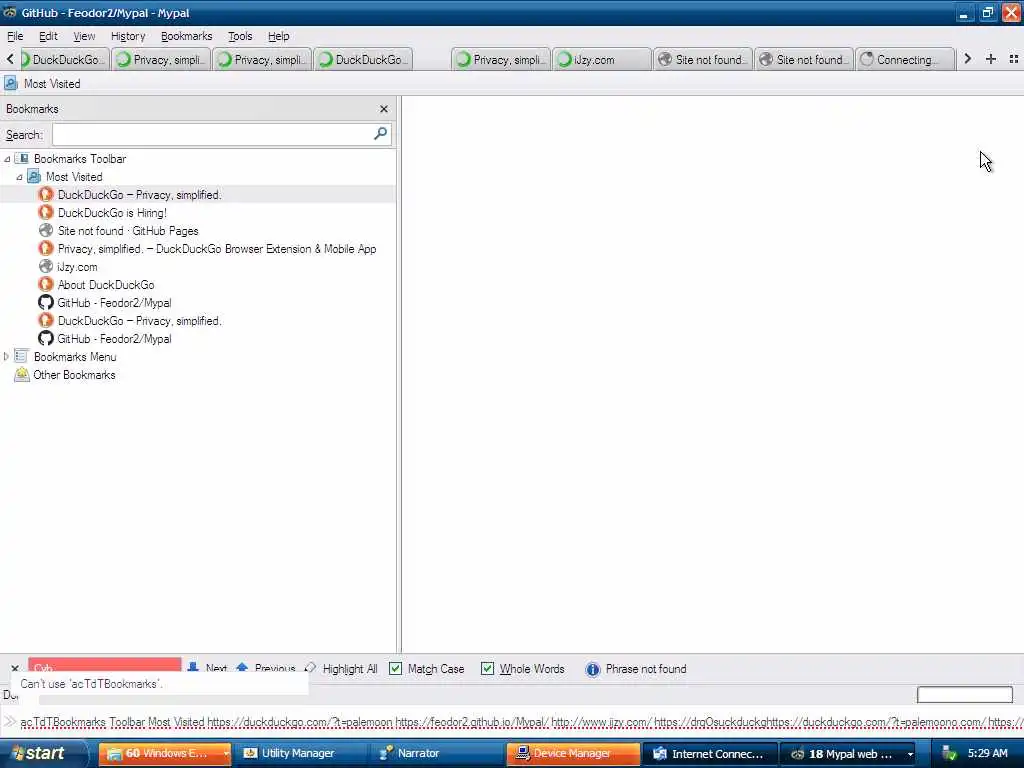Click the Other Bookmarks folder icon
The width and height of the screenshot is (1024, 768).
click(x=22, y=375)
